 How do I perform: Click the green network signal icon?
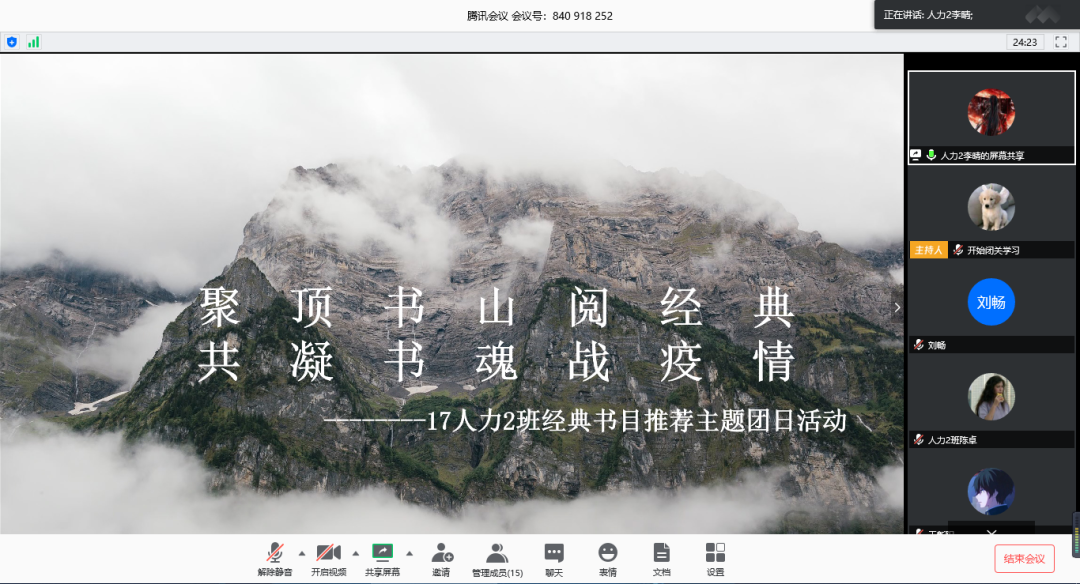[x=33, y=42]
